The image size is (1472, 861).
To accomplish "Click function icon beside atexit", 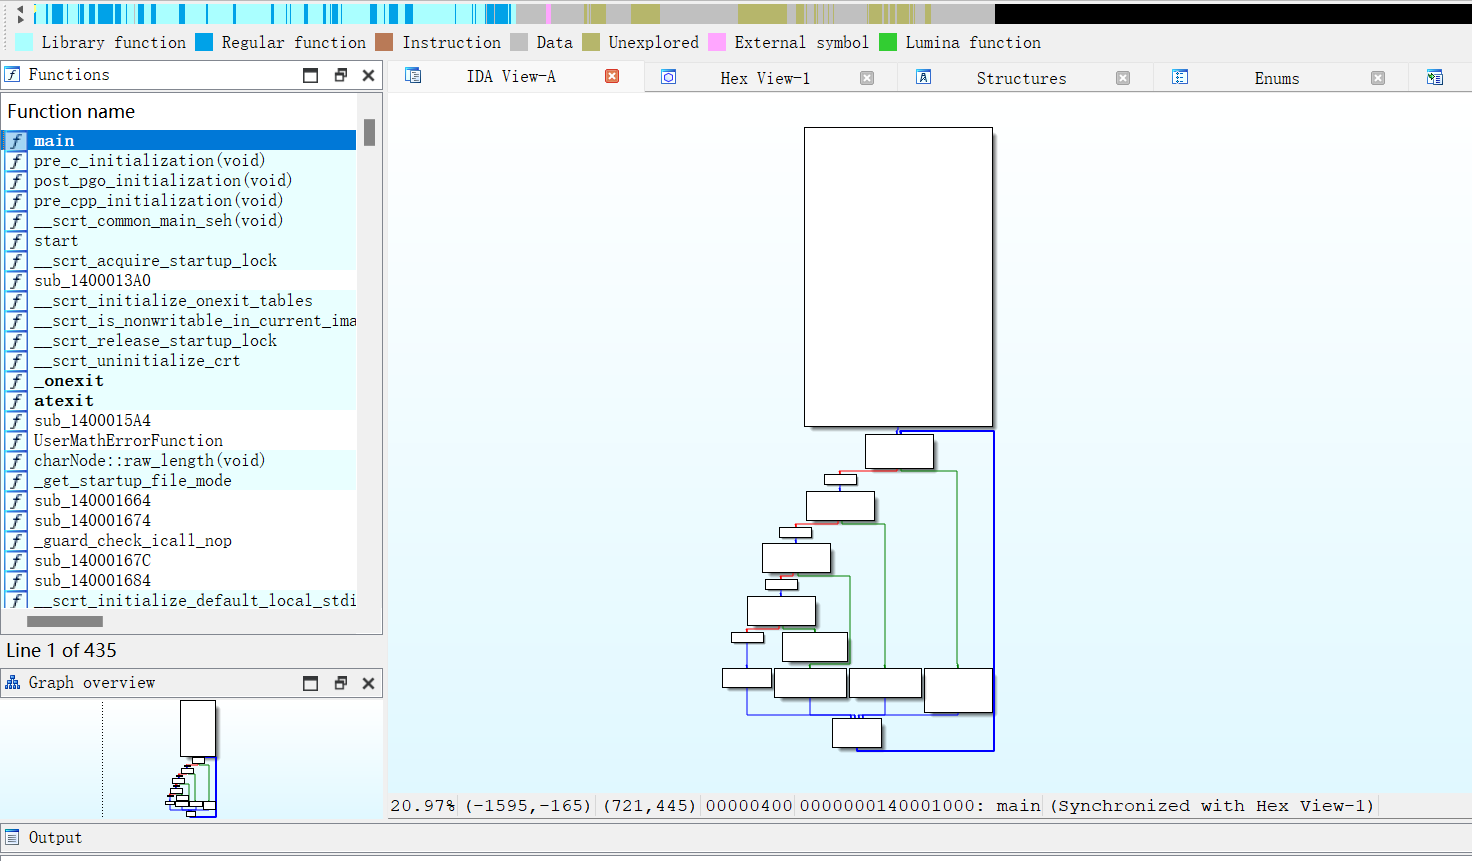I will tap(17, 400).
